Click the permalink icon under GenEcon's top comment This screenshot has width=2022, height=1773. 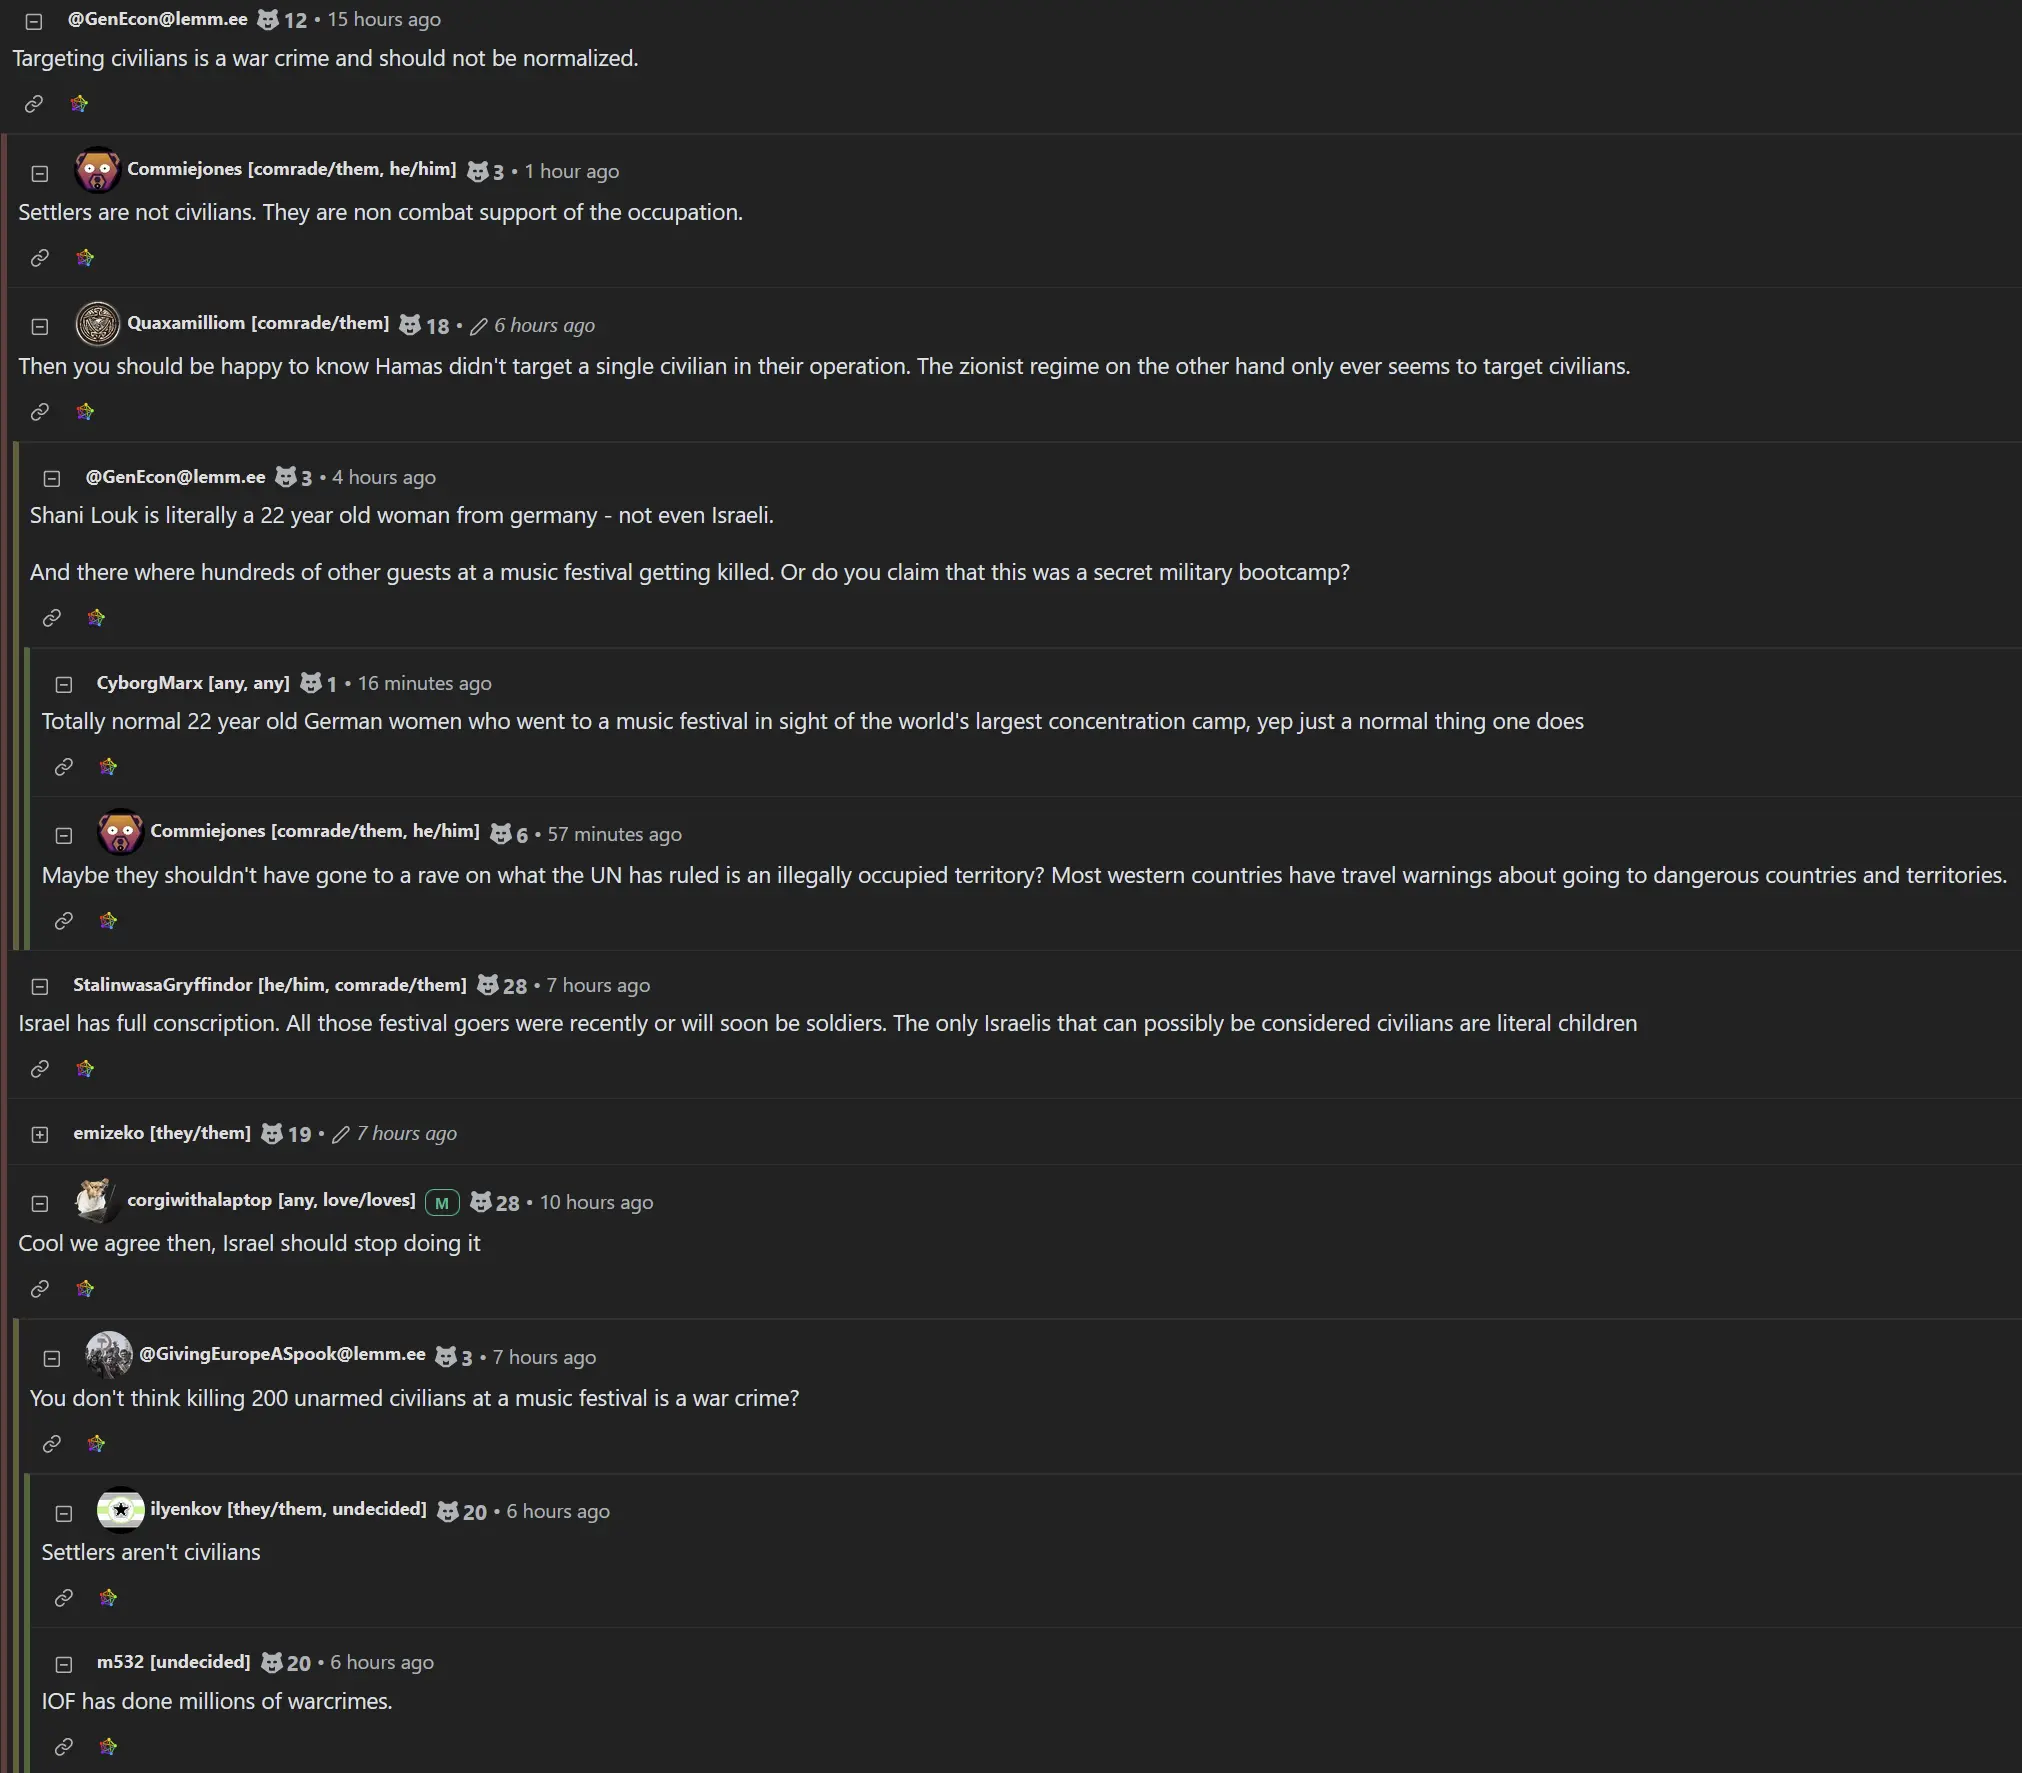[34, 104]
